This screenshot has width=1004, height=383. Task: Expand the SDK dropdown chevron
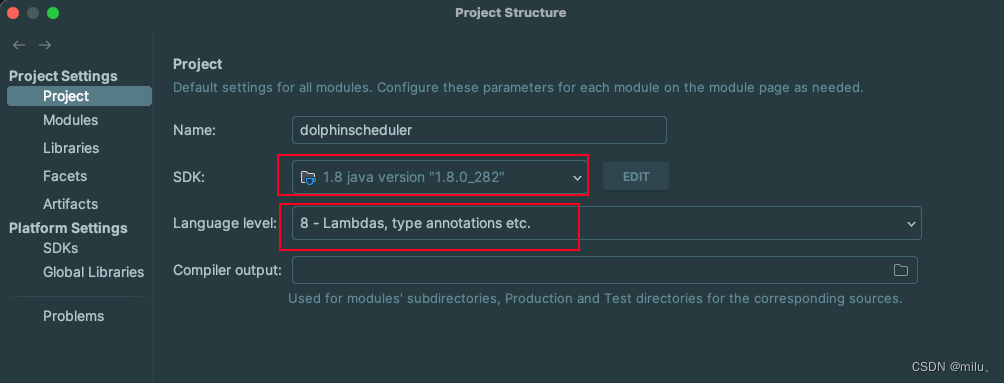[578, 178]
